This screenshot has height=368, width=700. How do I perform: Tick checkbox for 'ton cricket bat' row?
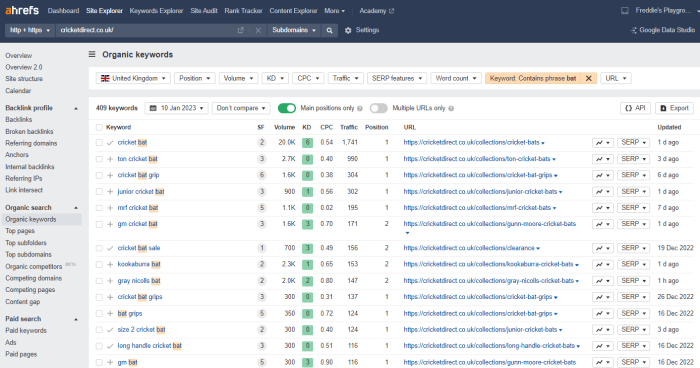click(99, 159)
